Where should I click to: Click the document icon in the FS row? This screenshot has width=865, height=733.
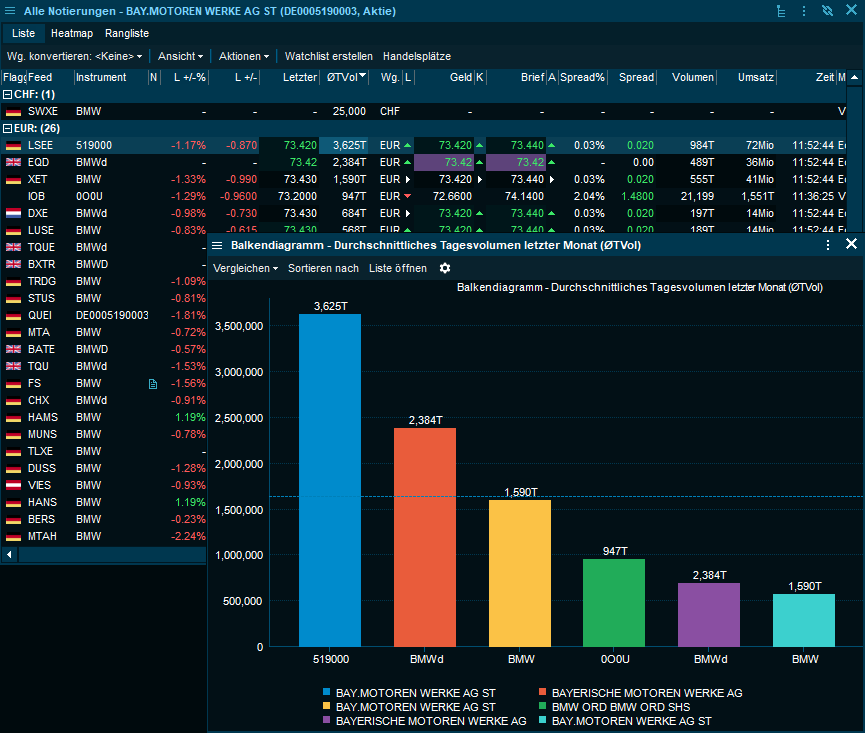pos(153,383)
